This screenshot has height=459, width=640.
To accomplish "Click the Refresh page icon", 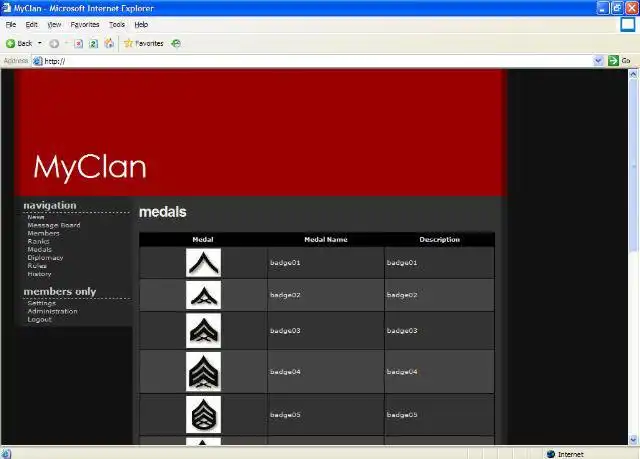I will 93,43.
